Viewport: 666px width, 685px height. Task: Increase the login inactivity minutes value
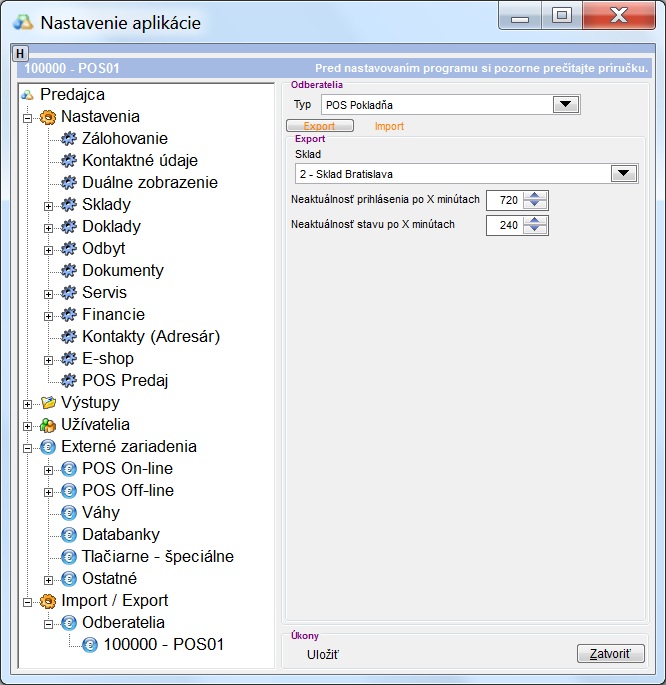(537, 196)
